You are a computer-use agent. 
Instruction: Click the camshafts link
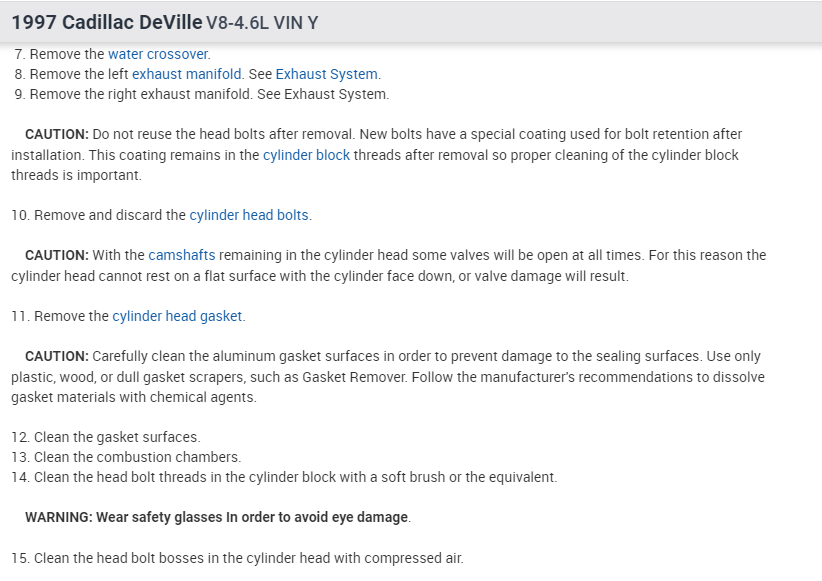182,255
